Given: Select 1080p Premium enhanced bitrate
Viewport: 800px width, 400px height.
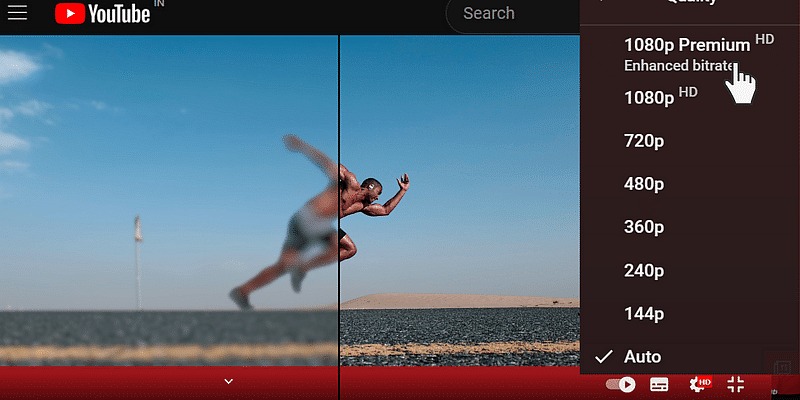Looking at the screenshot, I should coord(686,54).
